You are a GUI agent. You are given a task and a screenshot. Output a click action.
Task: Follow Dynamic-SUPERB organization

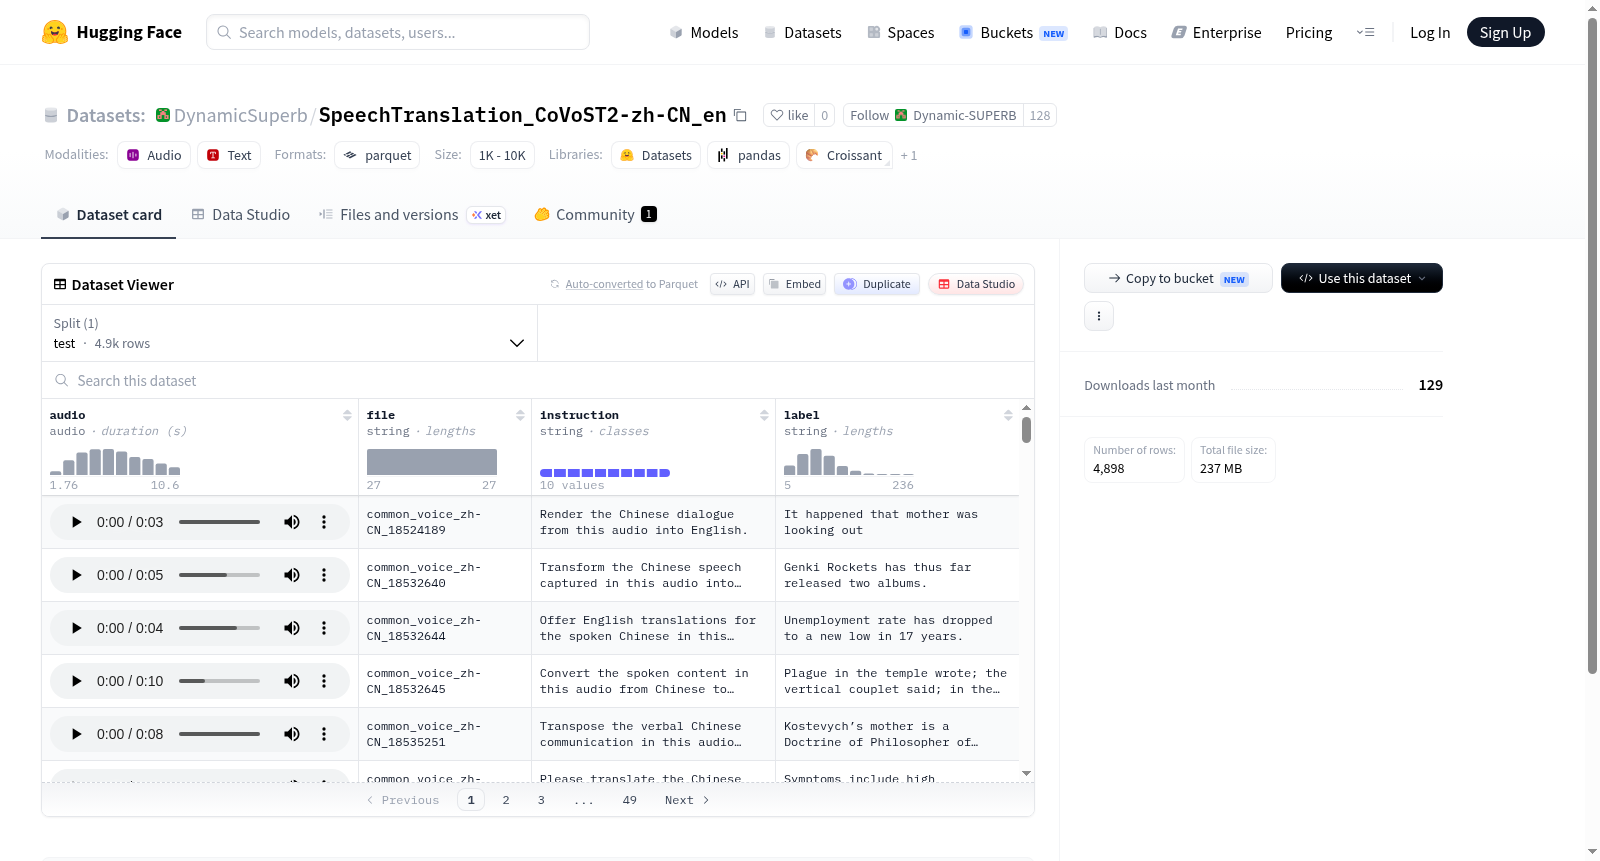[933, 115]
